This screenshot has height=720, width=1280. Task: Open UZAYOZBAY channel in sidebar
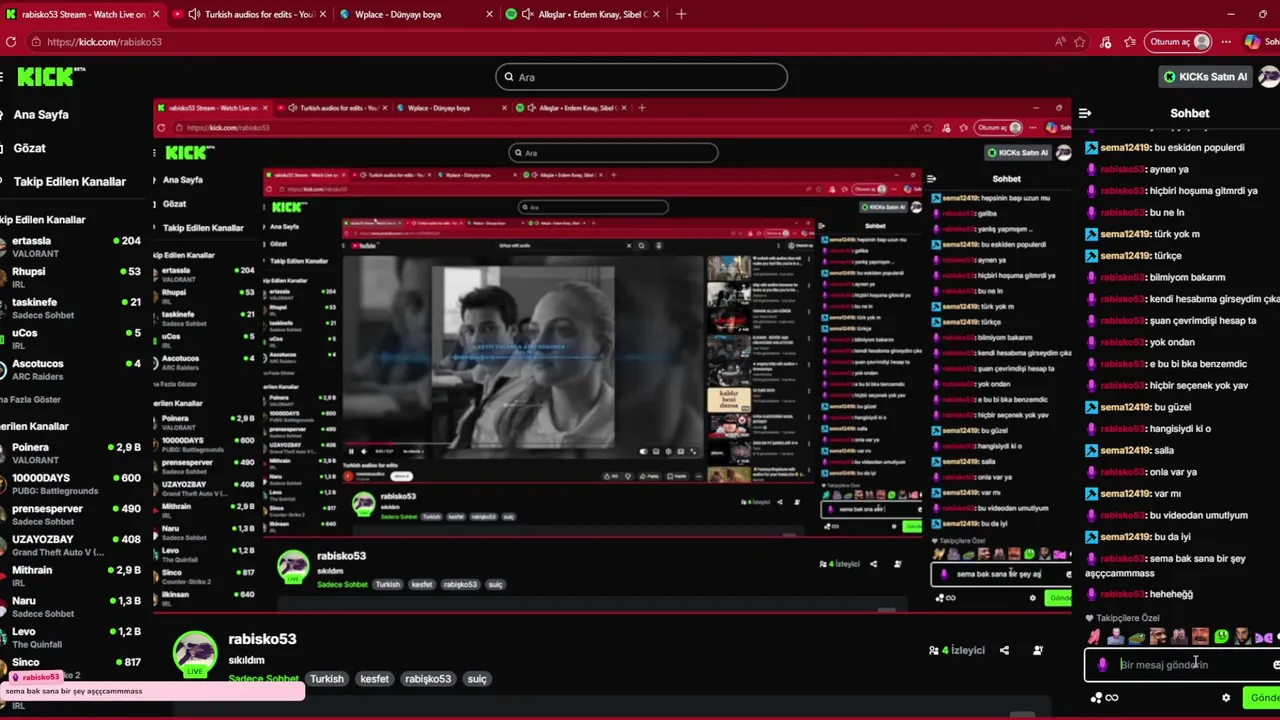point(70,545)
